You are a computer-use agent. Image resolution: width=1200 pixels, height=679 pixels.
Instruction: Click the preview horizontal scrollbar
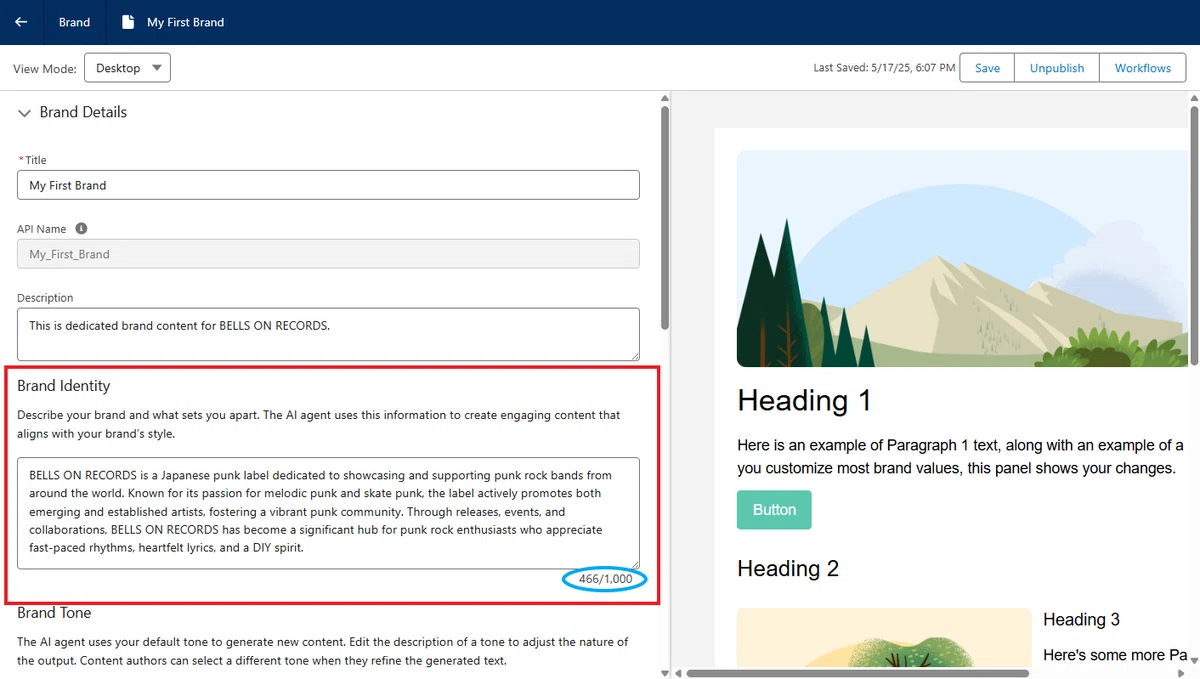pos(857,673)
